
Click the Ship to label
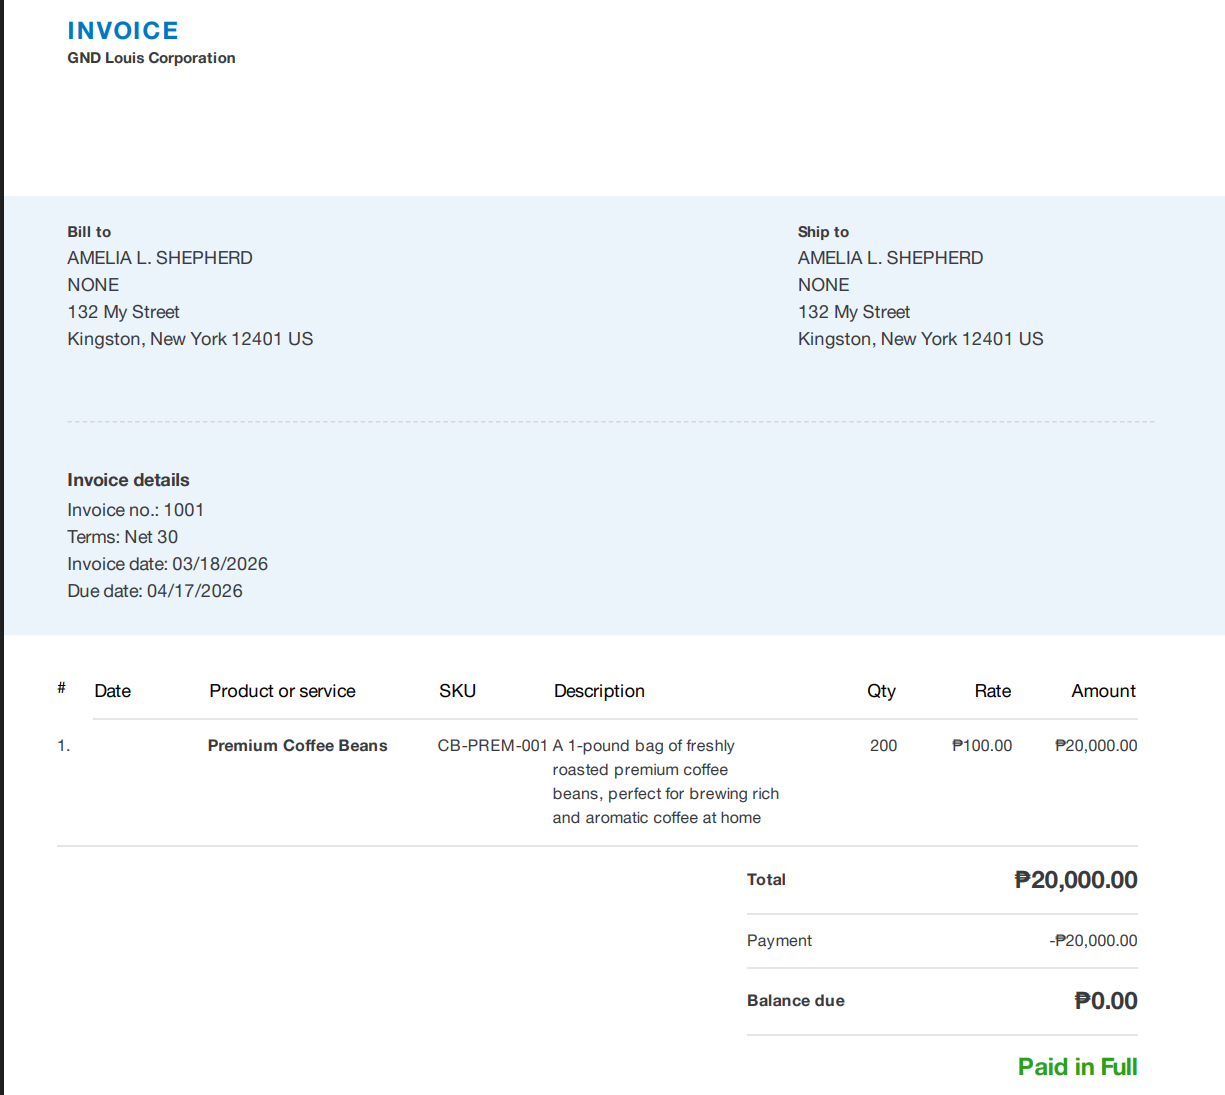(x=823, y=232)
